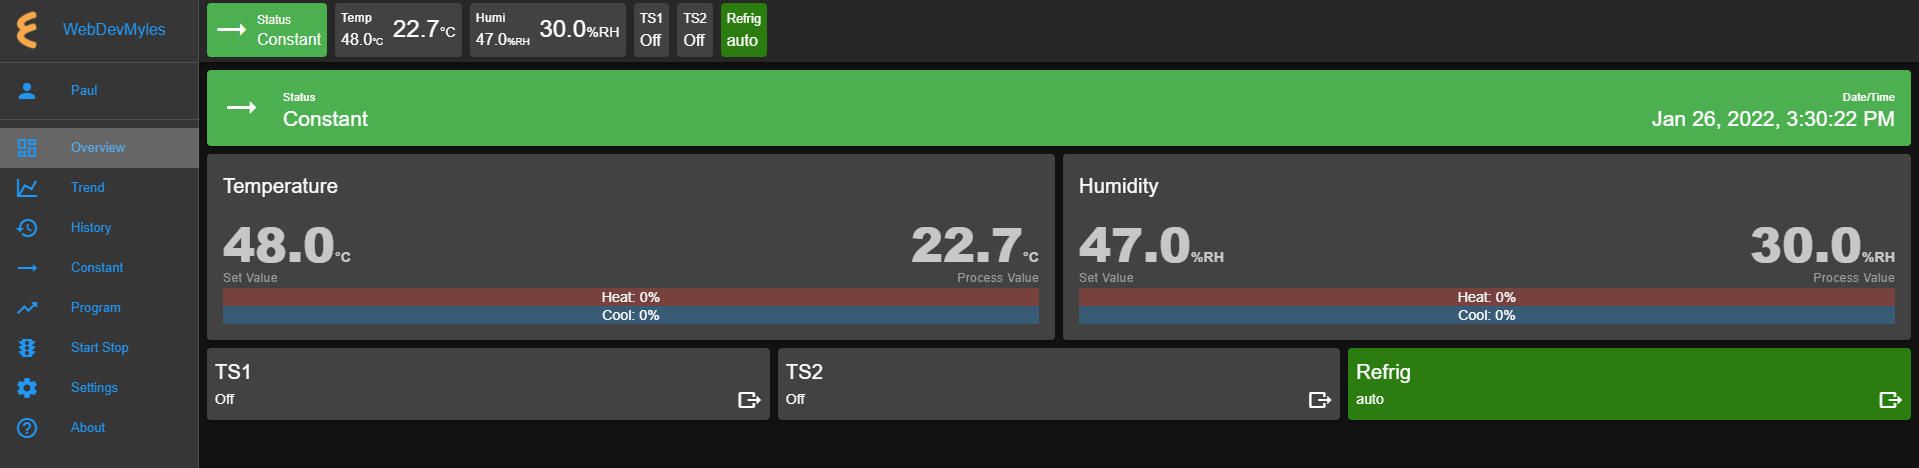
Task: Click the Temperature Cool 0% bar
Action: pyautogui.click(x=631, y=315)
